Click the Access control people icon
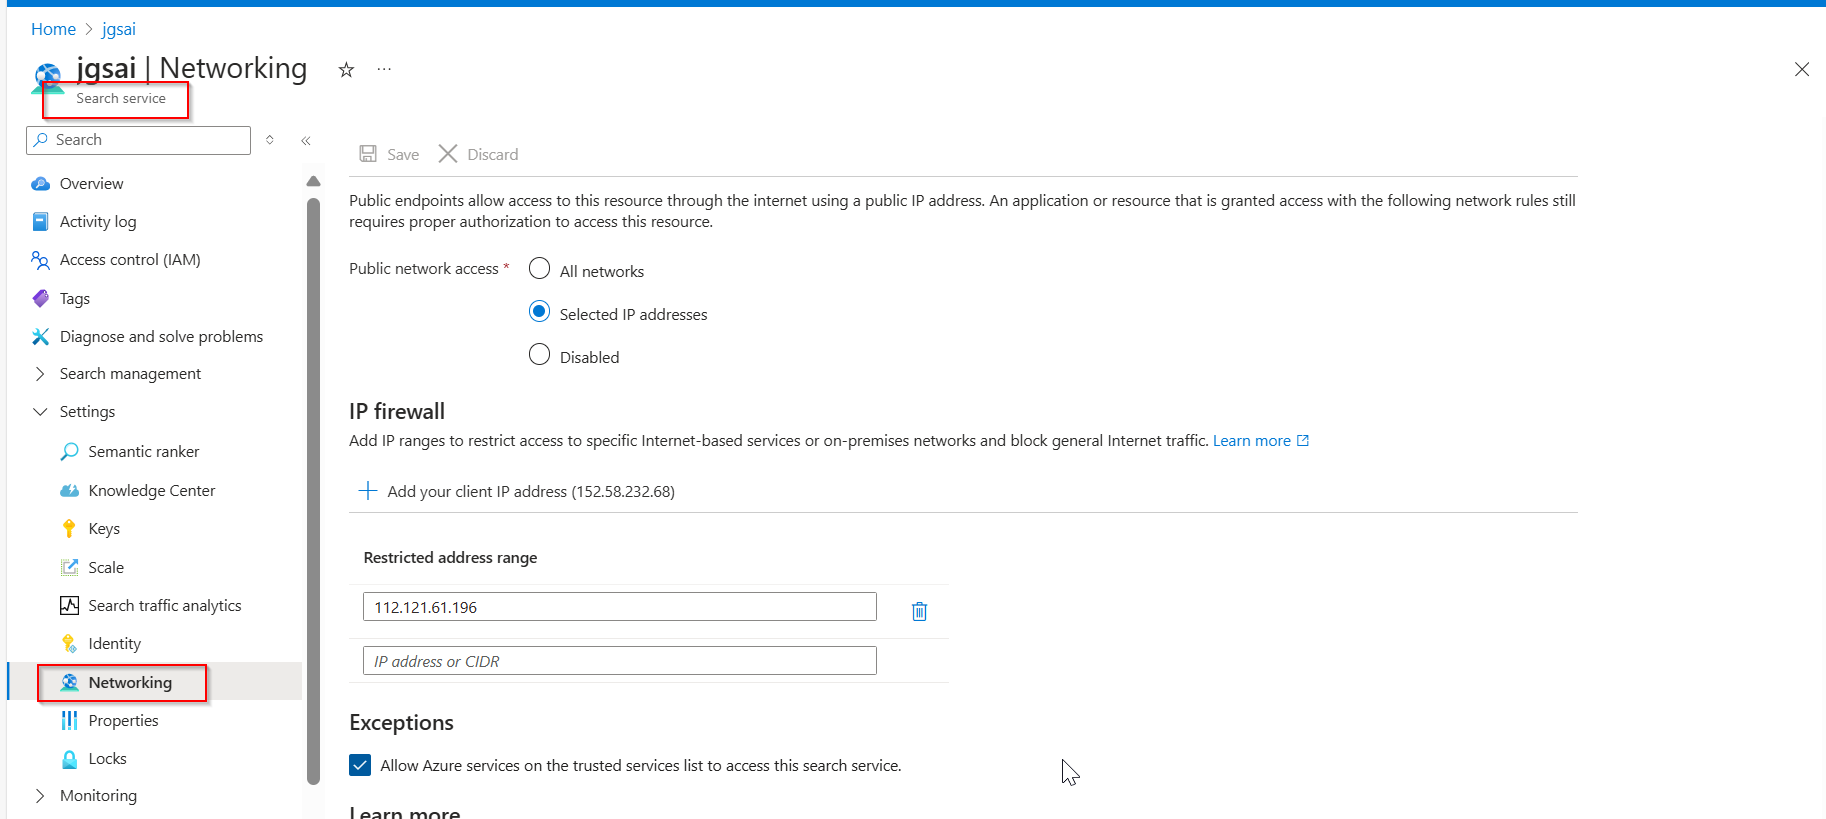This screenshot has width=1826, height=819. coord(40,260)
